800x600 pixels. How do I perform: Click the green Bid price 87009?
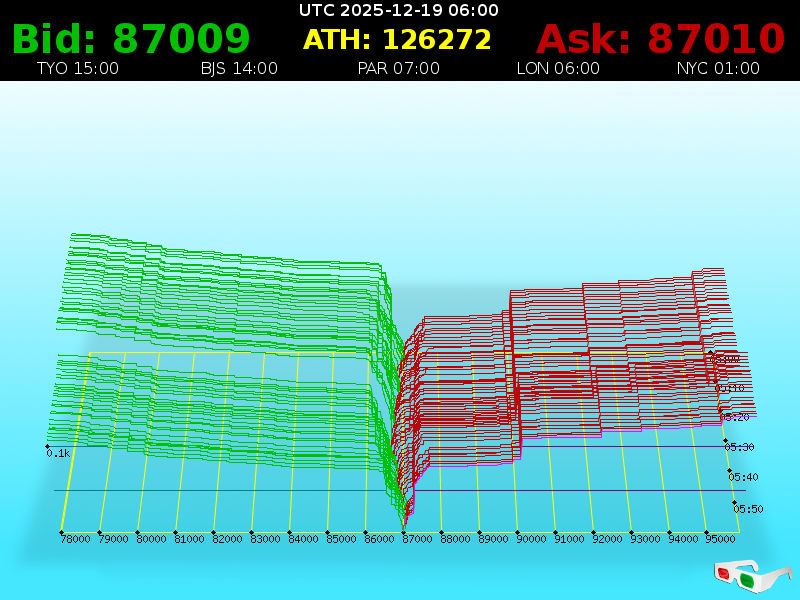coord(131,39)
